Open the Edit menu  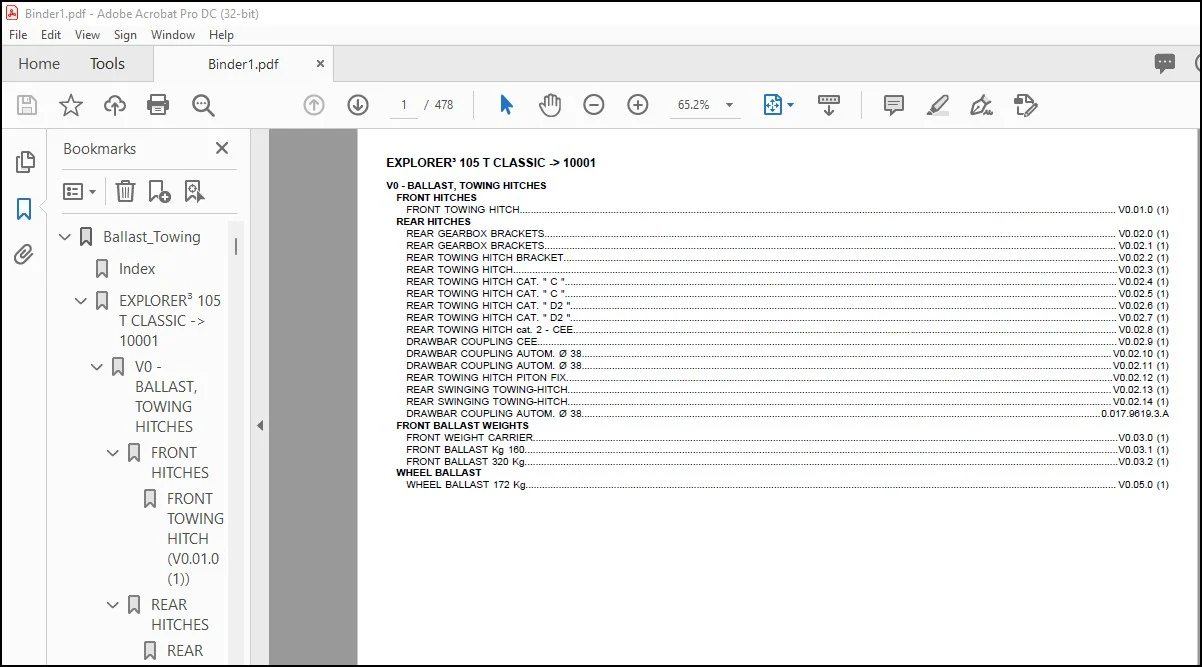click(x=51, y=34)
